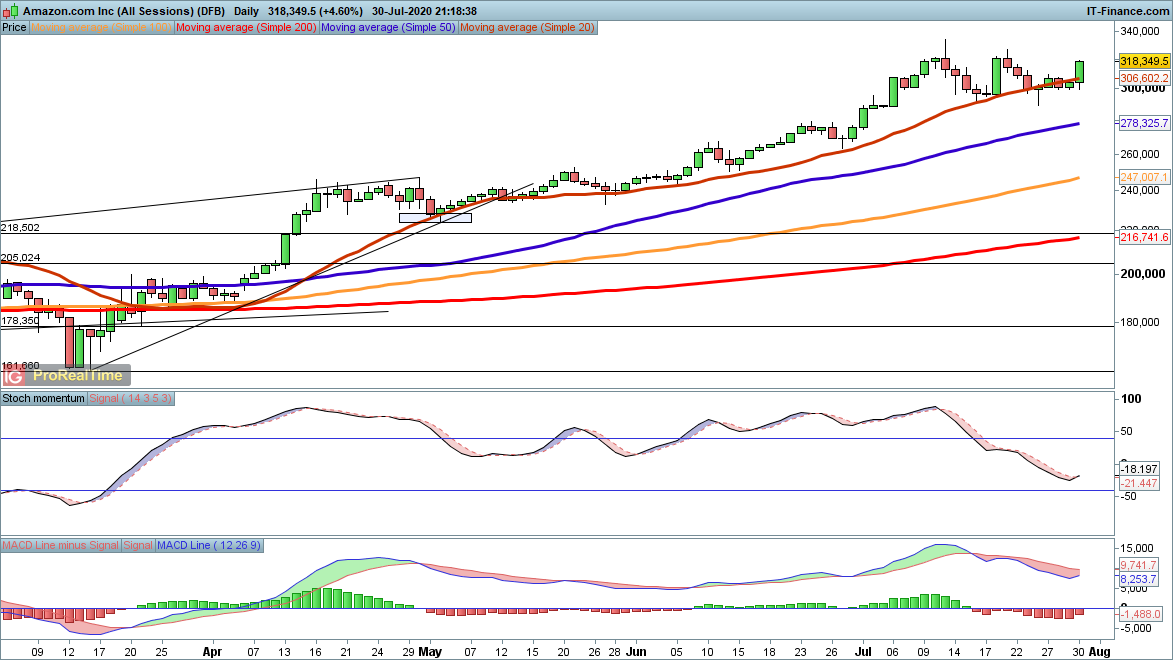Click the 15,000 MACD axis label
Viewport: 1173px width, 660px height.
pos(1138,549)
